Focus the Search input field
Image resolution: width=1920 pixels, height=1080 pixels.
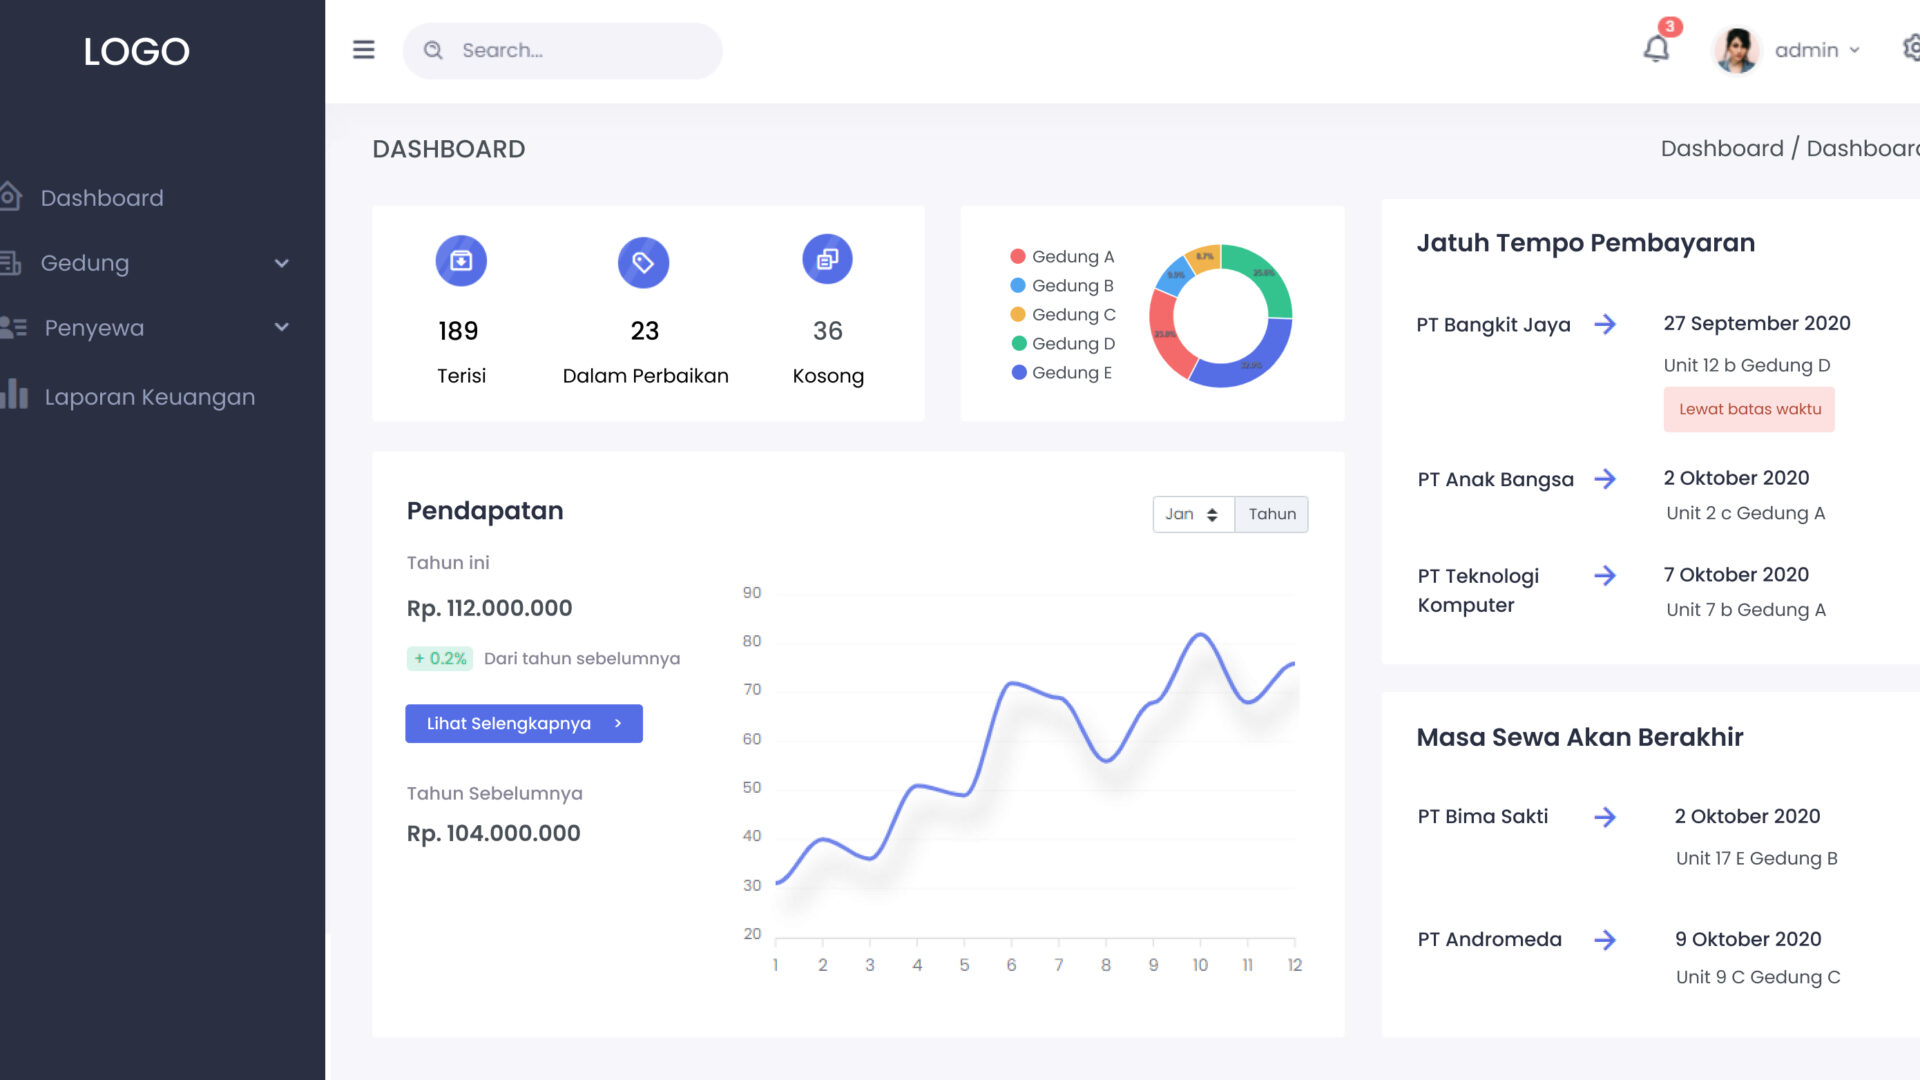[x=562, y=51]
